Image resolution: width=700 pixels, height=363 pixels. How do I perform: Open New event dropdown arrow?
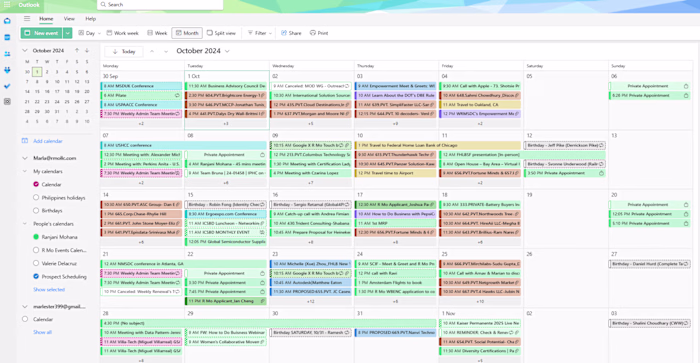67,33
